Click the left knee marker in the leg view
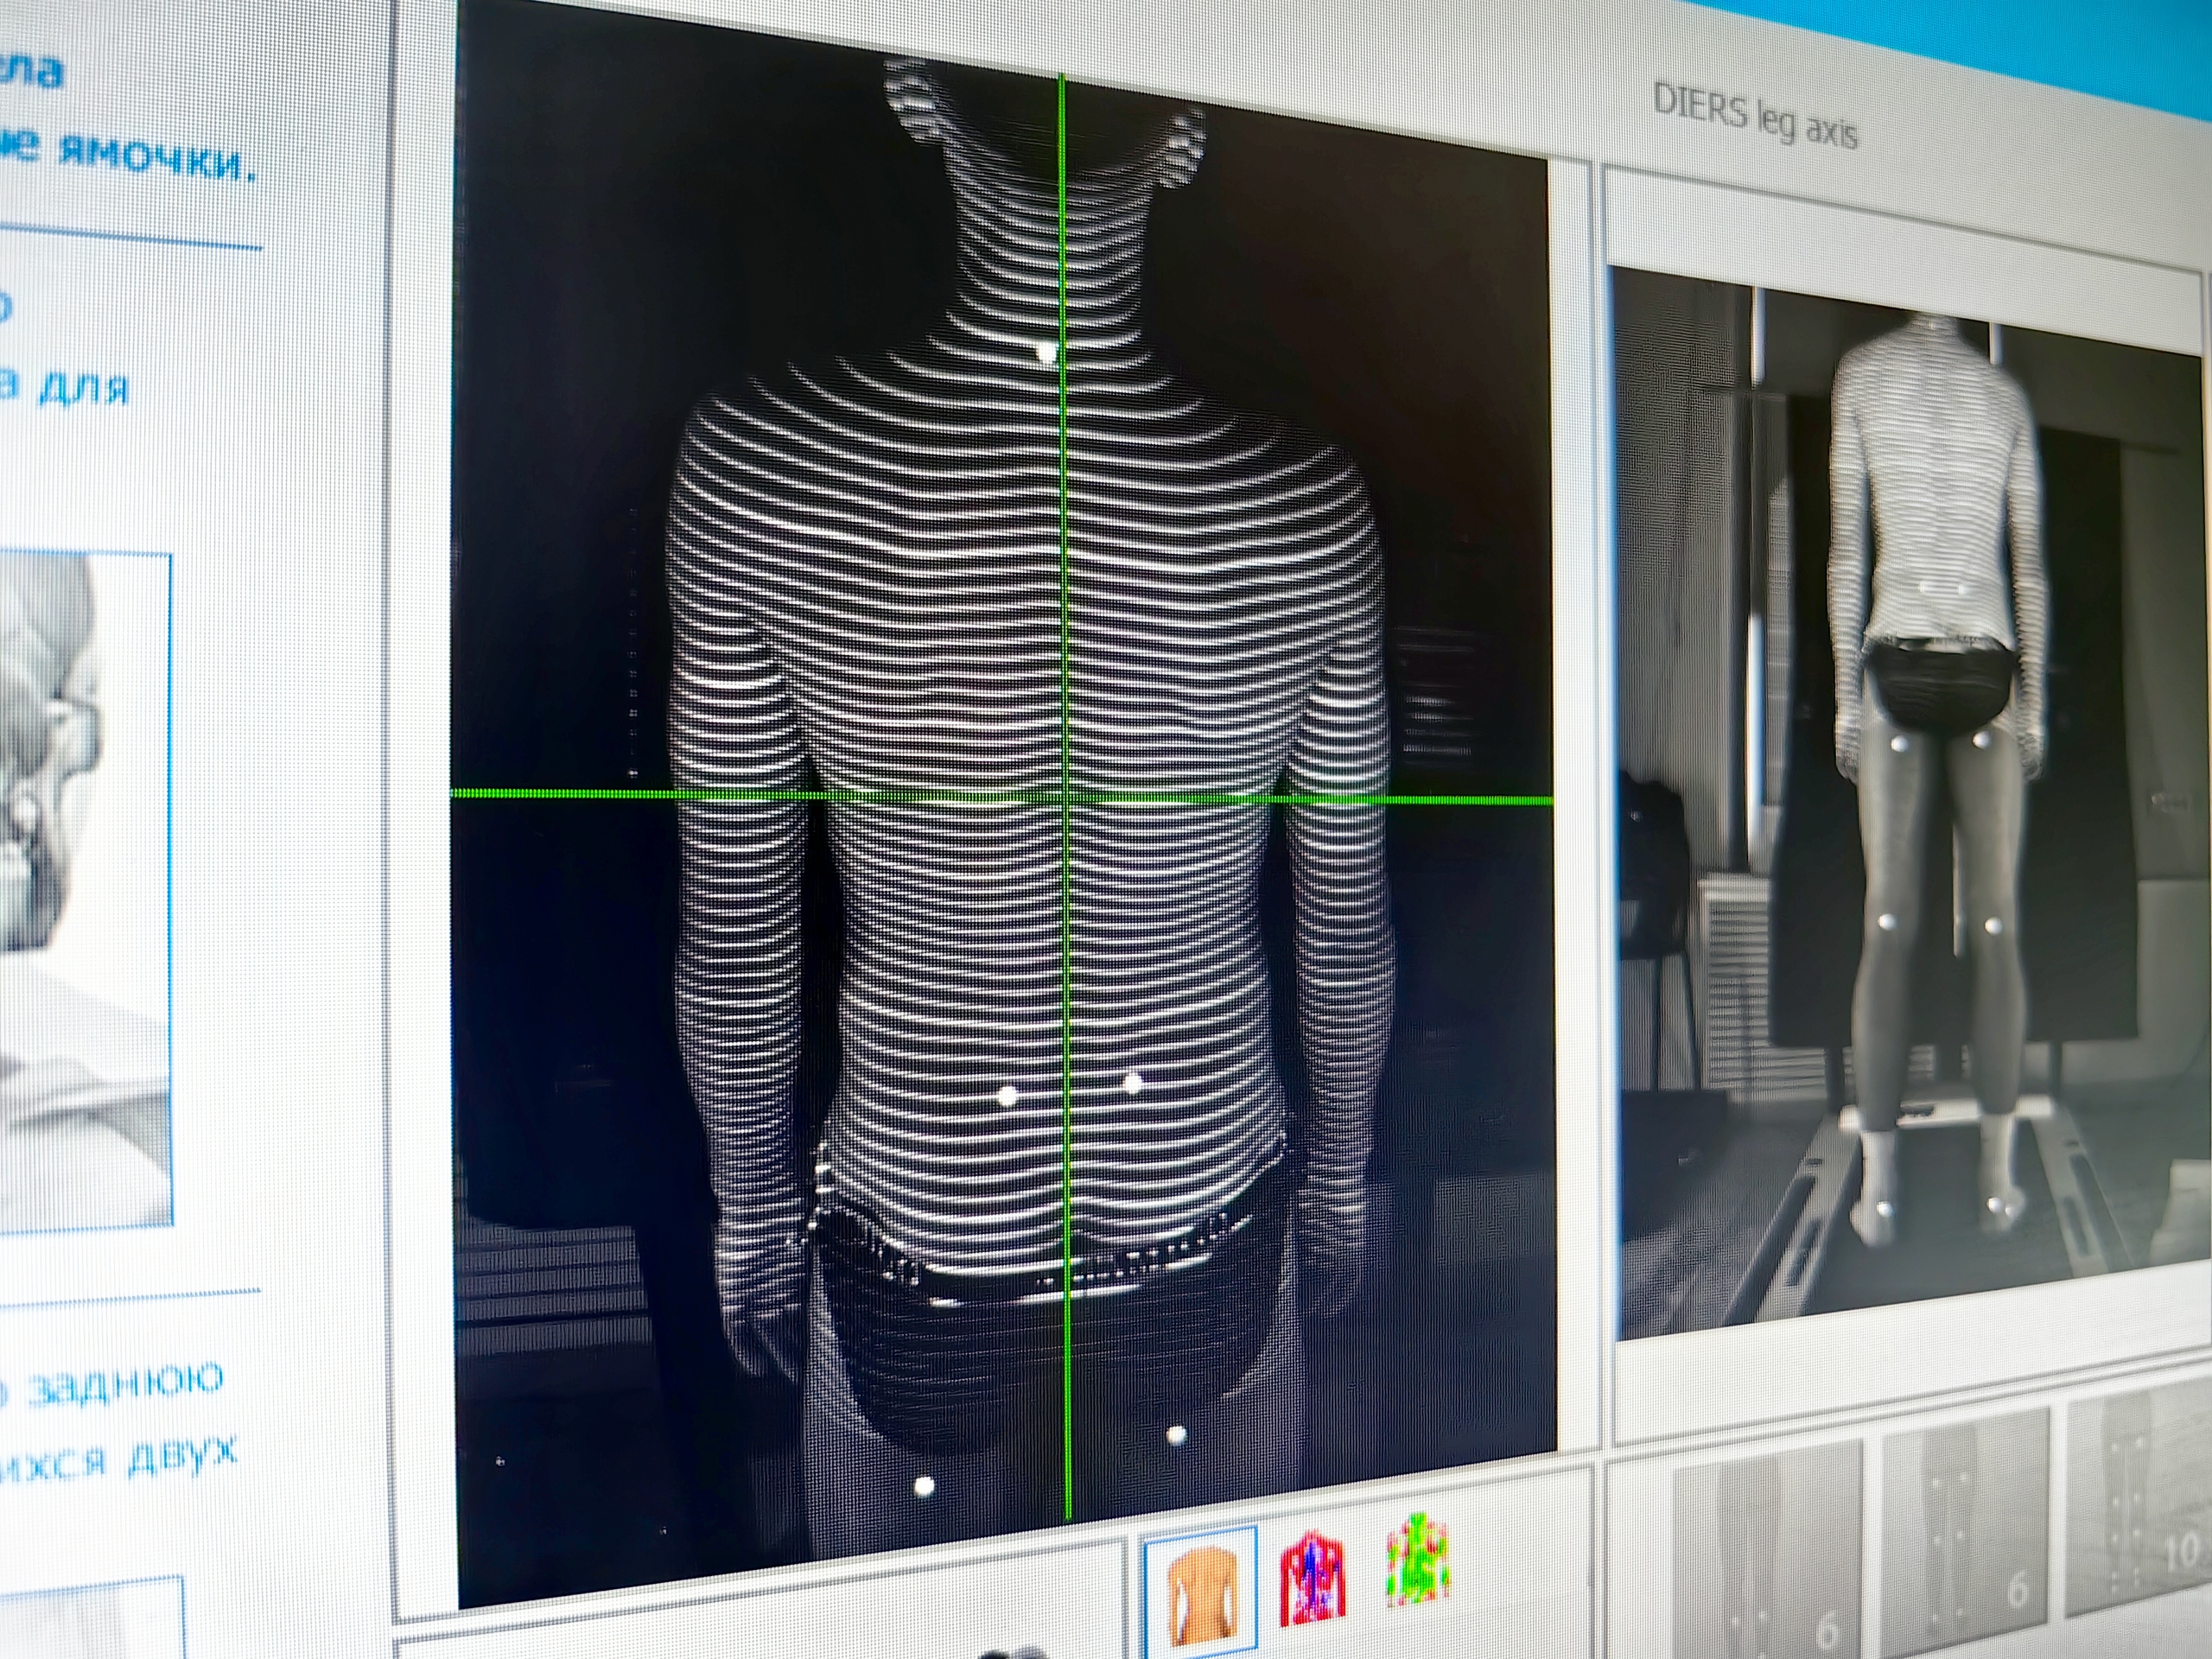Screen dimensions: 2212x1659 1888,921
